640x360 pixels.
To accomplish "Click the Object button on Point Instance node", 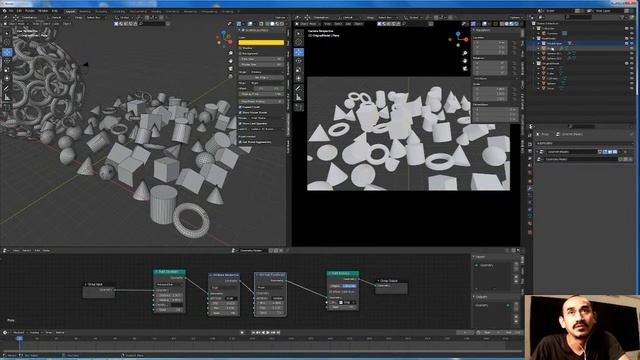I will pos(335,286).
